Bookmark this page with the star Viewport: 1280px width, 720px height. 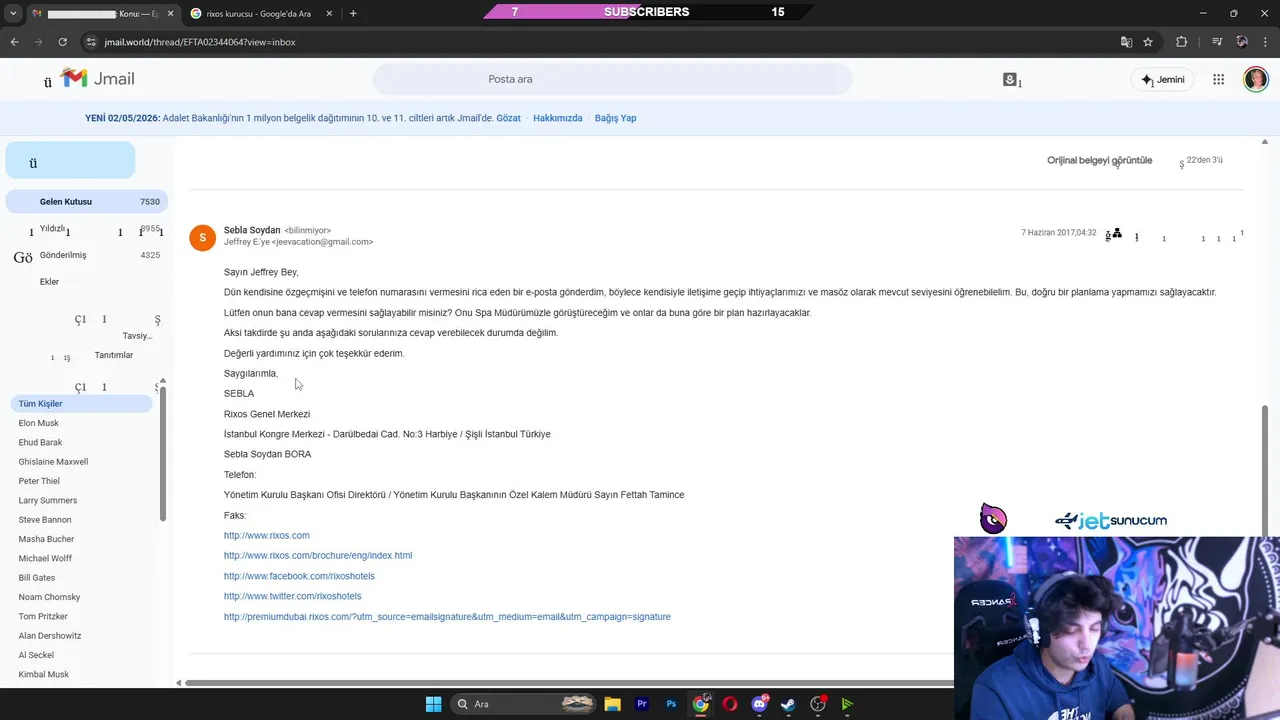coord(1148,42)
